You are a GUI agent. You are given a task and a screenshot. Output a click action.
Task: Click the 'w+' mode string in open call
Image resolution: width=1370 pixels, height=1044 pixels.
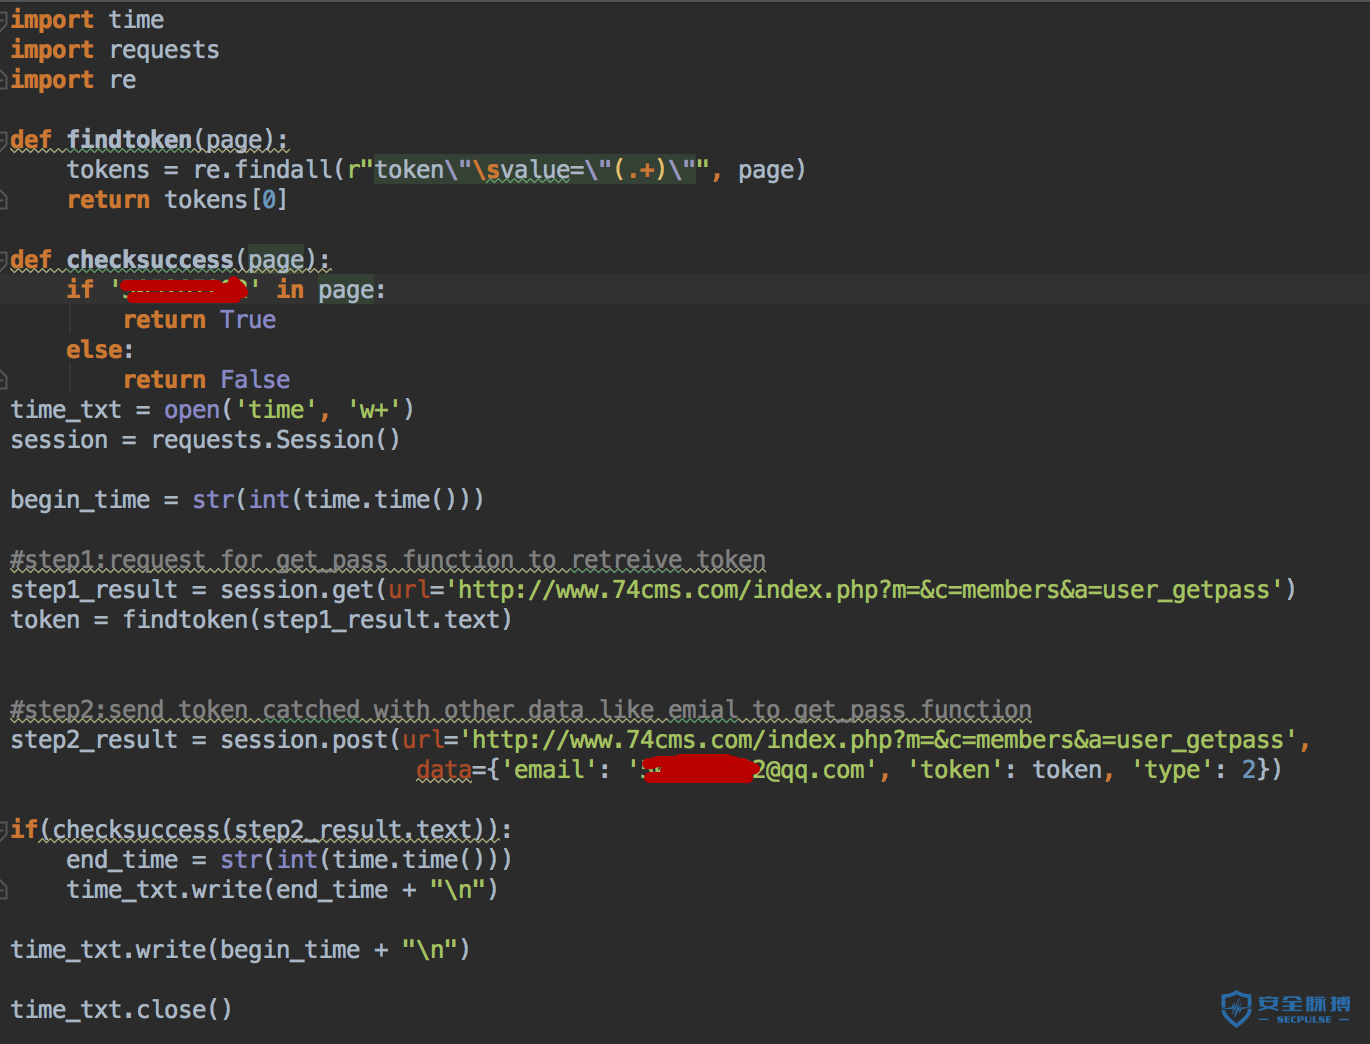coord(373,410)
